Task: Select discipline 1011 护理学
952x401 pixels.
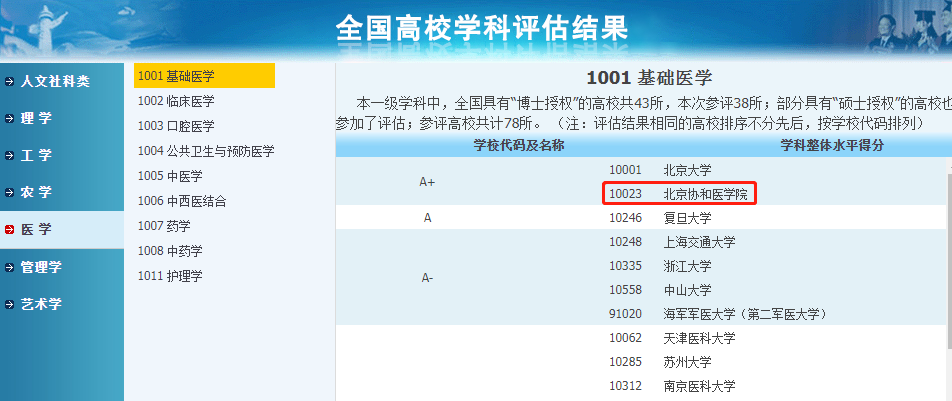Action: point(170,276)
